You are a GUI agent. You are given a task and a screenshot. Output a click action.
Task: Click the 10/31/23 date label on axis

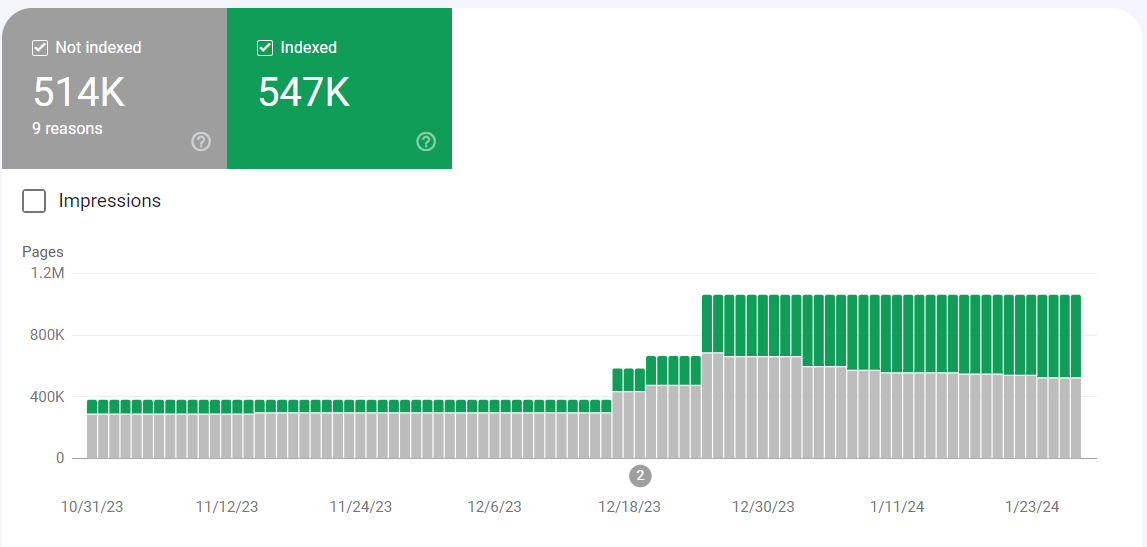92,507
